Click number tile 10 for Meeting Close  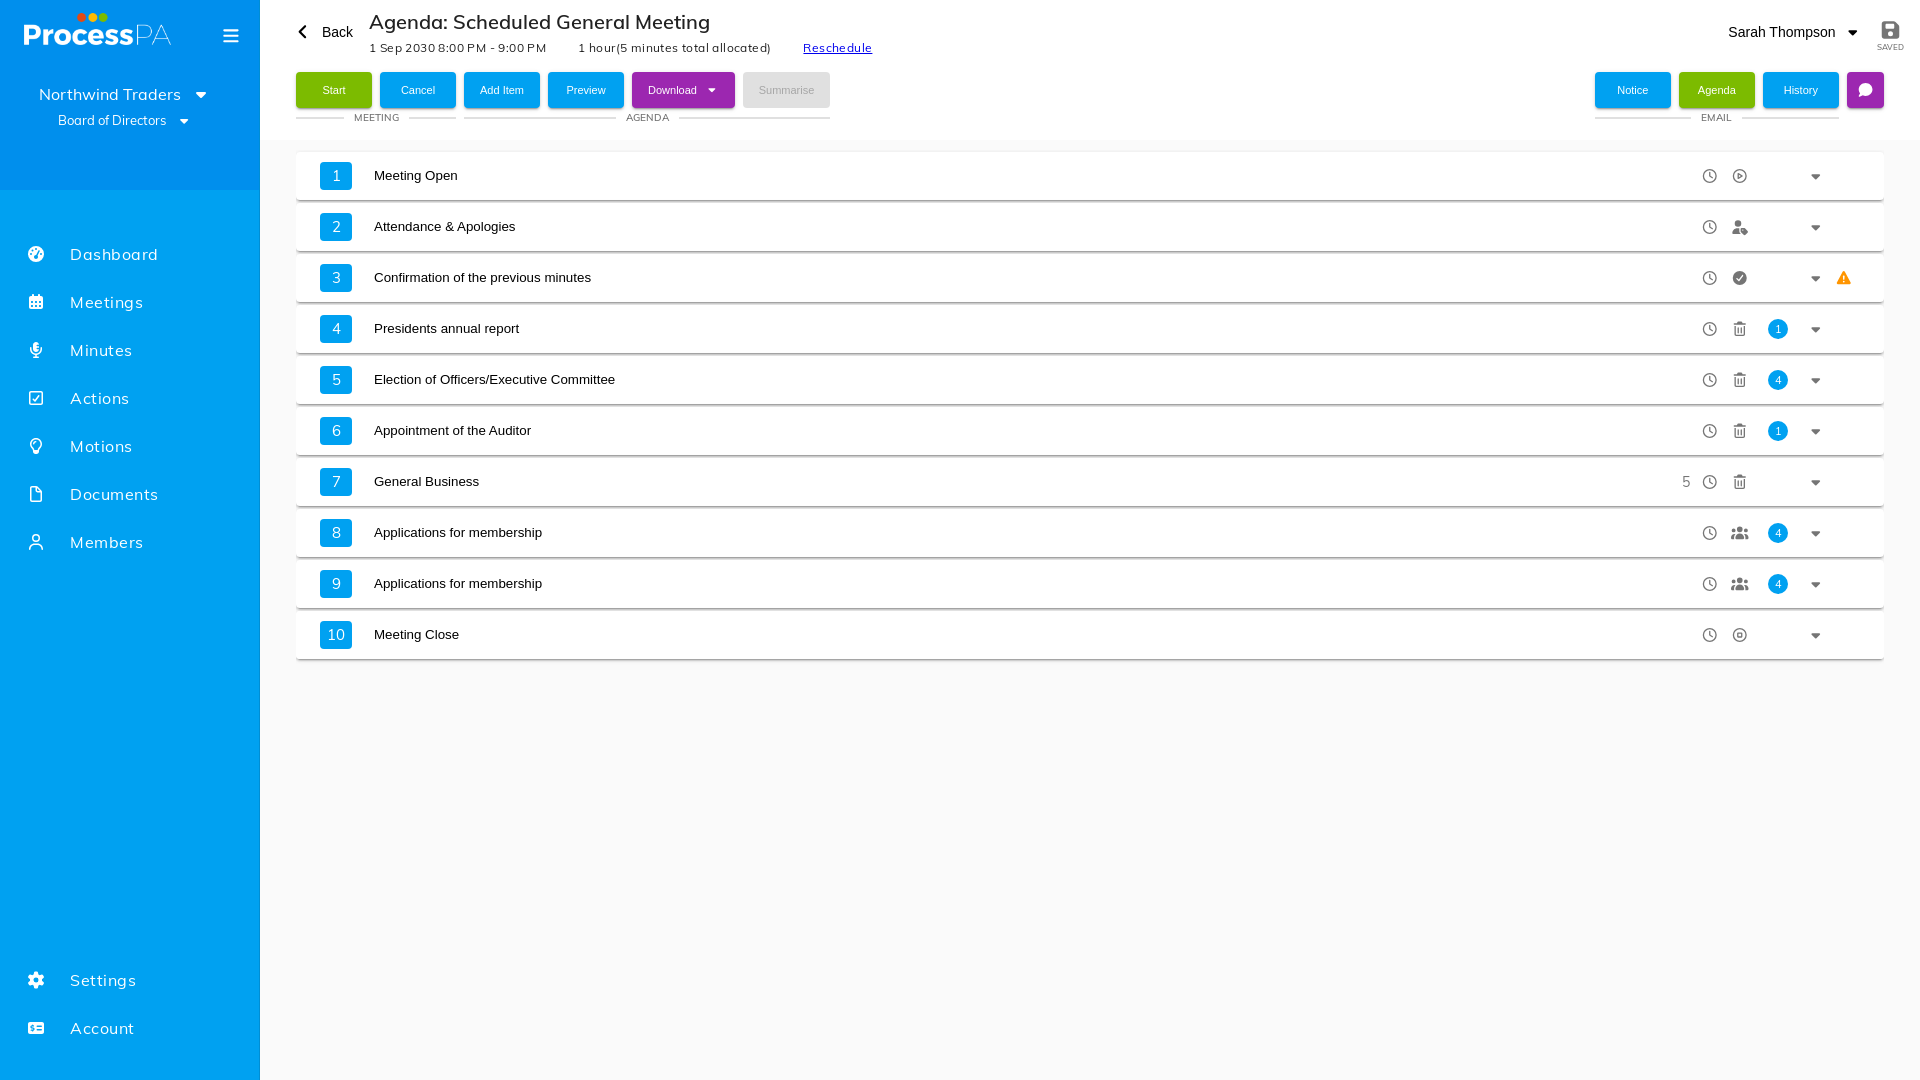click(x=336, y=635)
